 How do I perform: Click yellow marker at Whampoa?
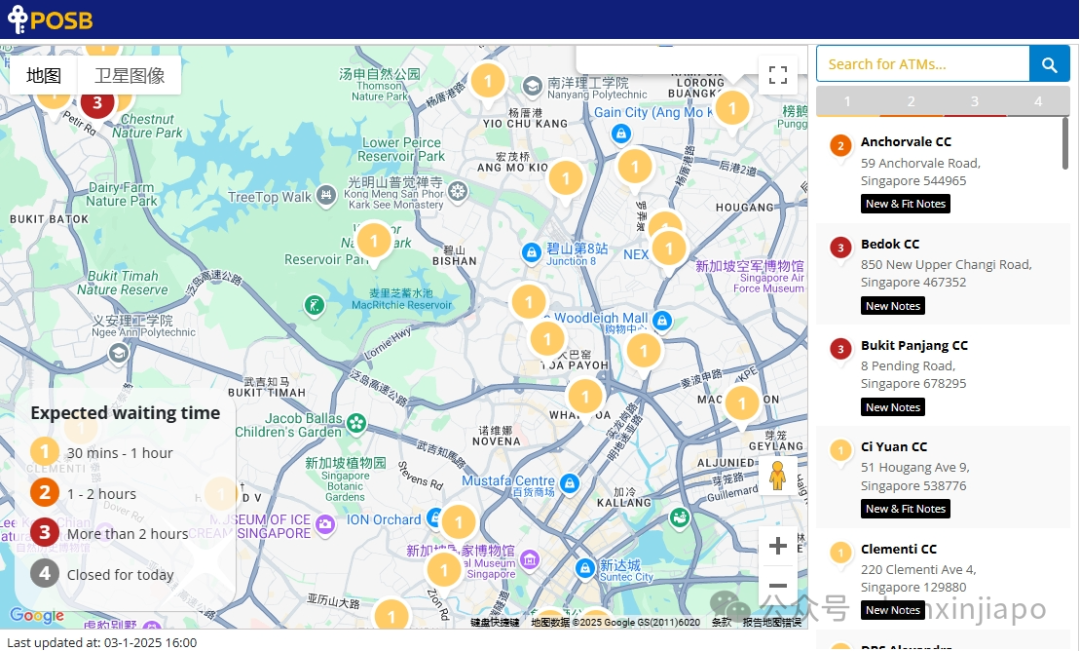click(x=585, y=397)
